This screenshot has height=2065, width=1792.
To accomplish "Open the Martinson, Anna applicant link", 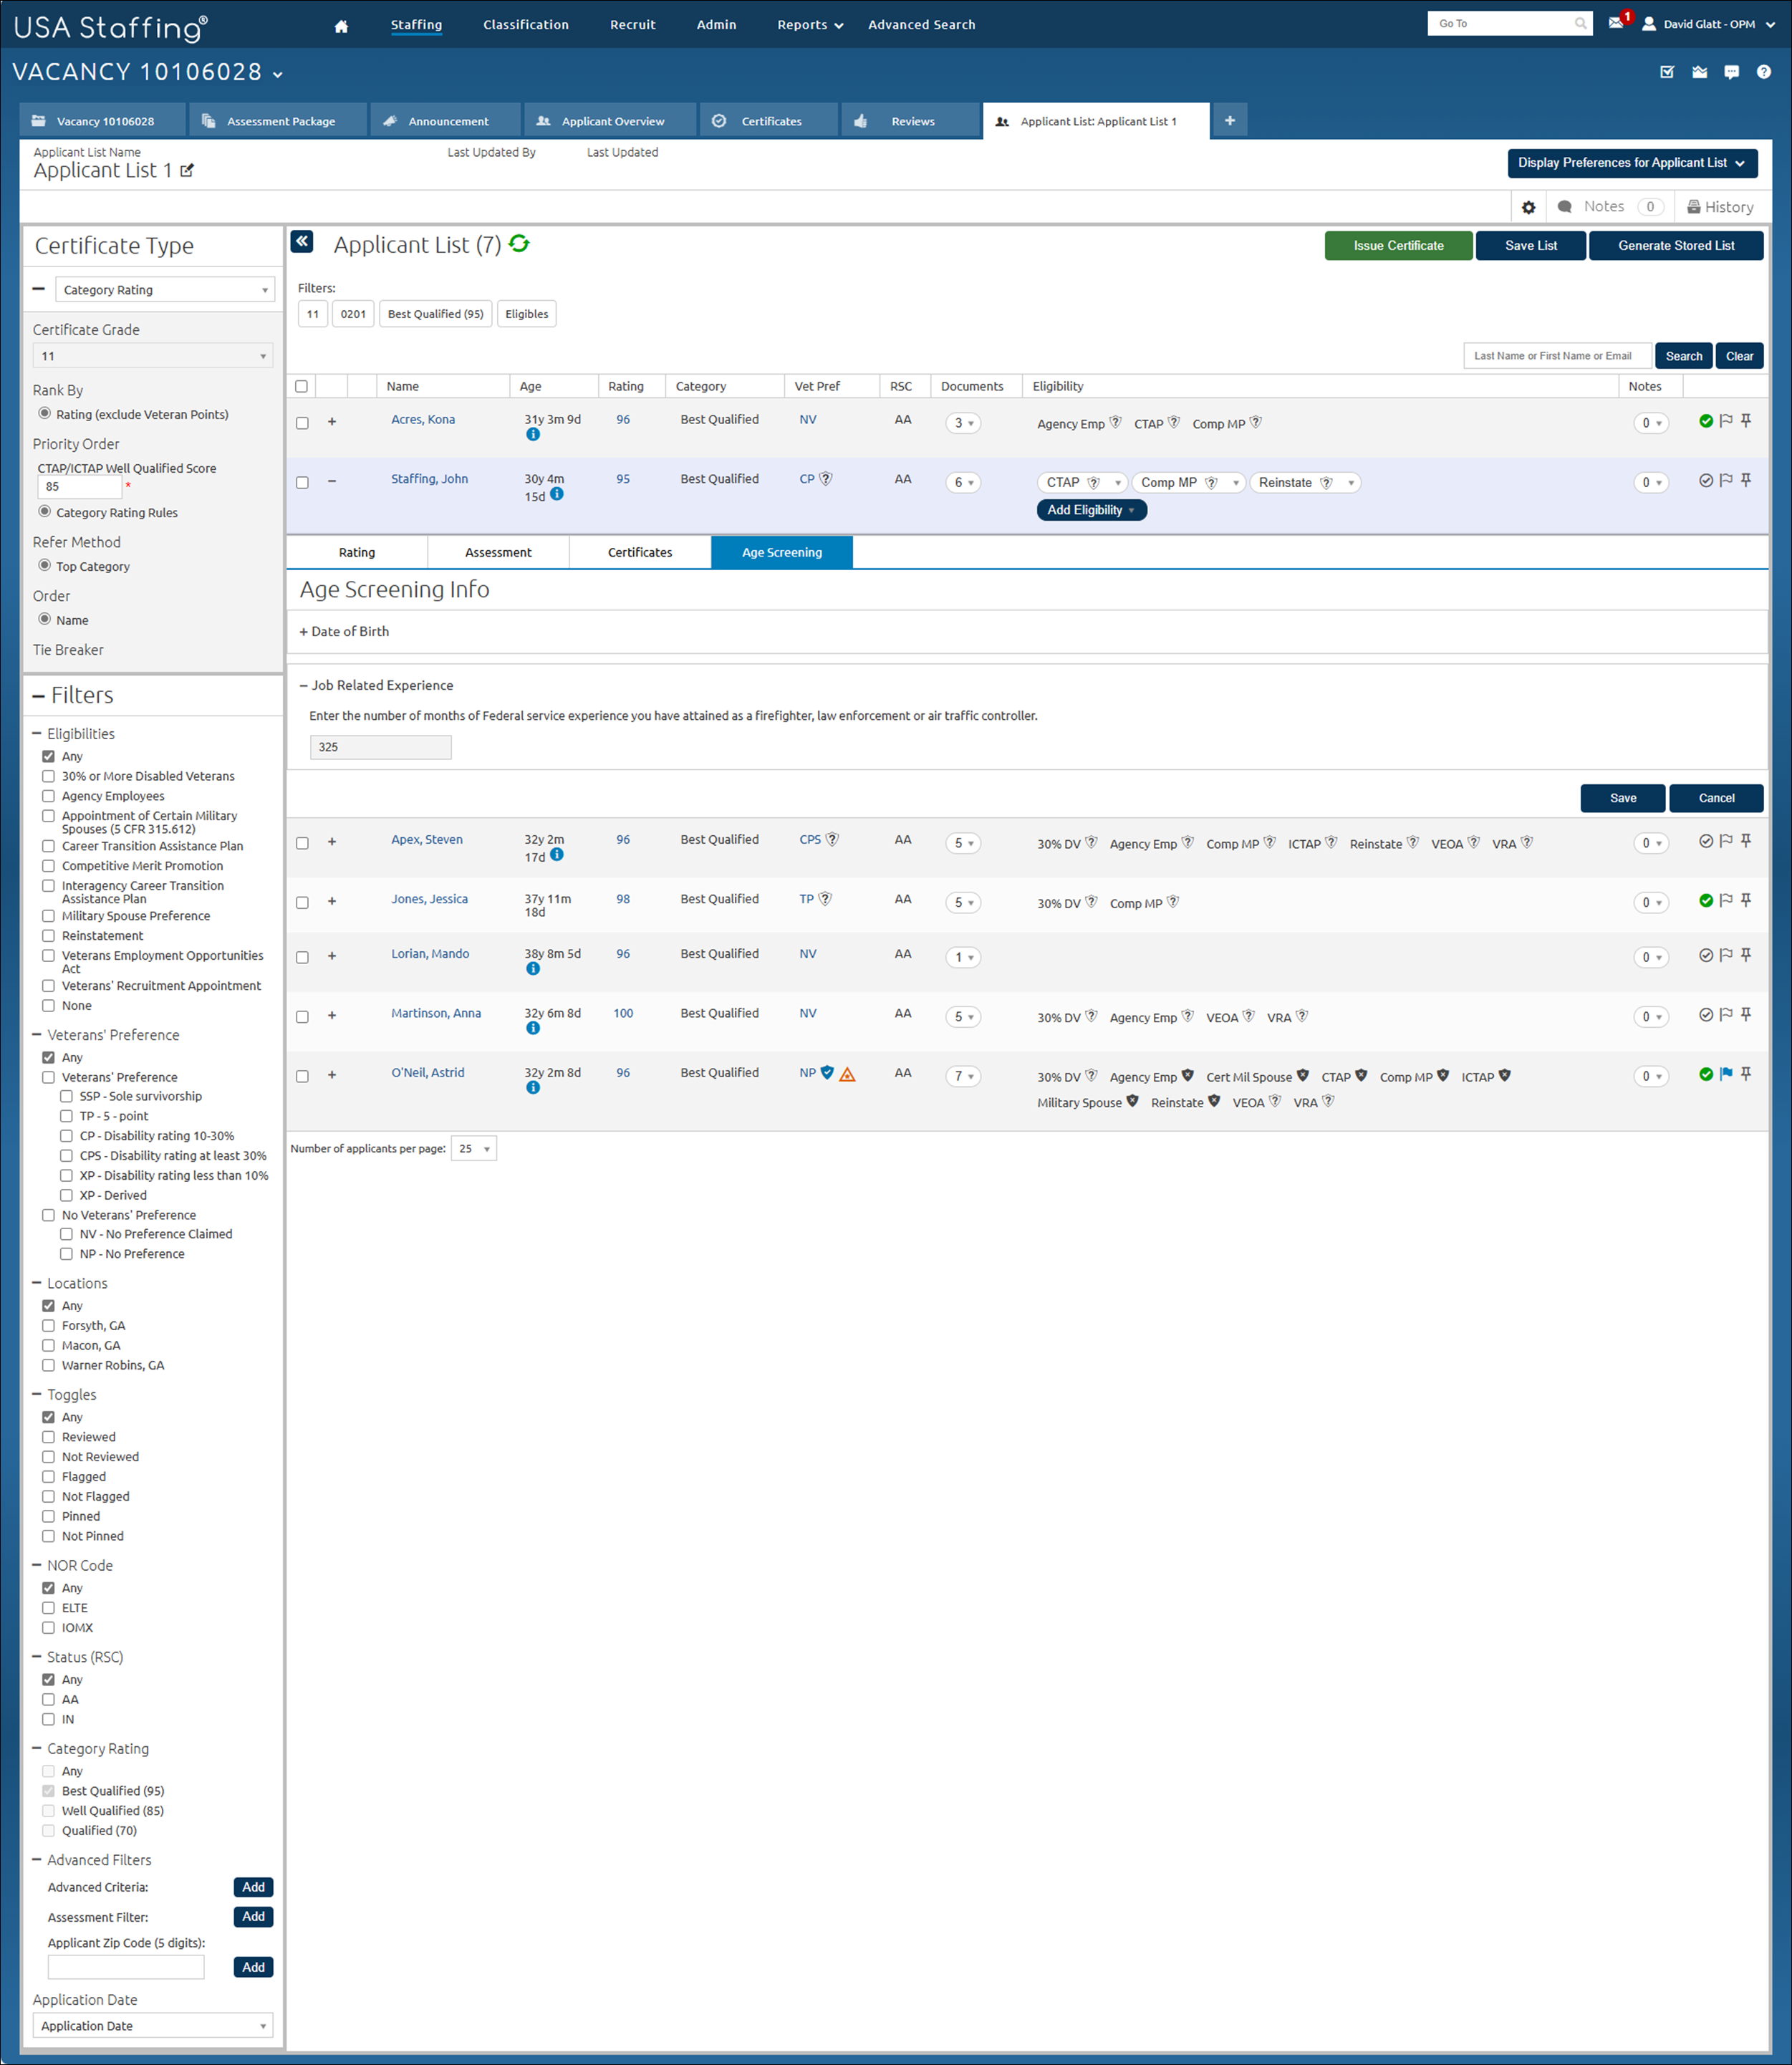I will point(435,1013).
